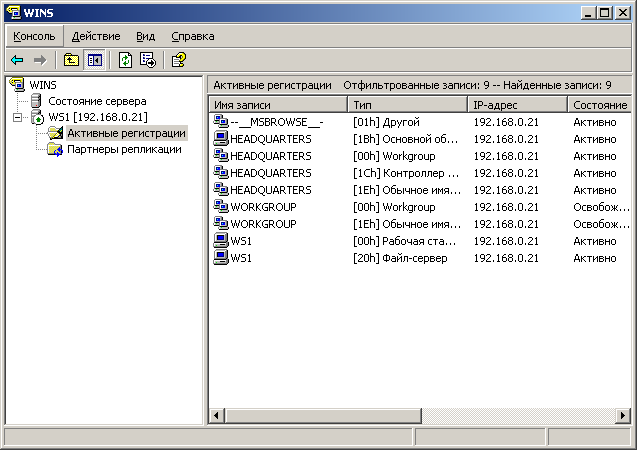The height and width of the screenshot is (450, 637).
Task: Select the Активные регистрации label in tree
Action: tap(126, 133)
